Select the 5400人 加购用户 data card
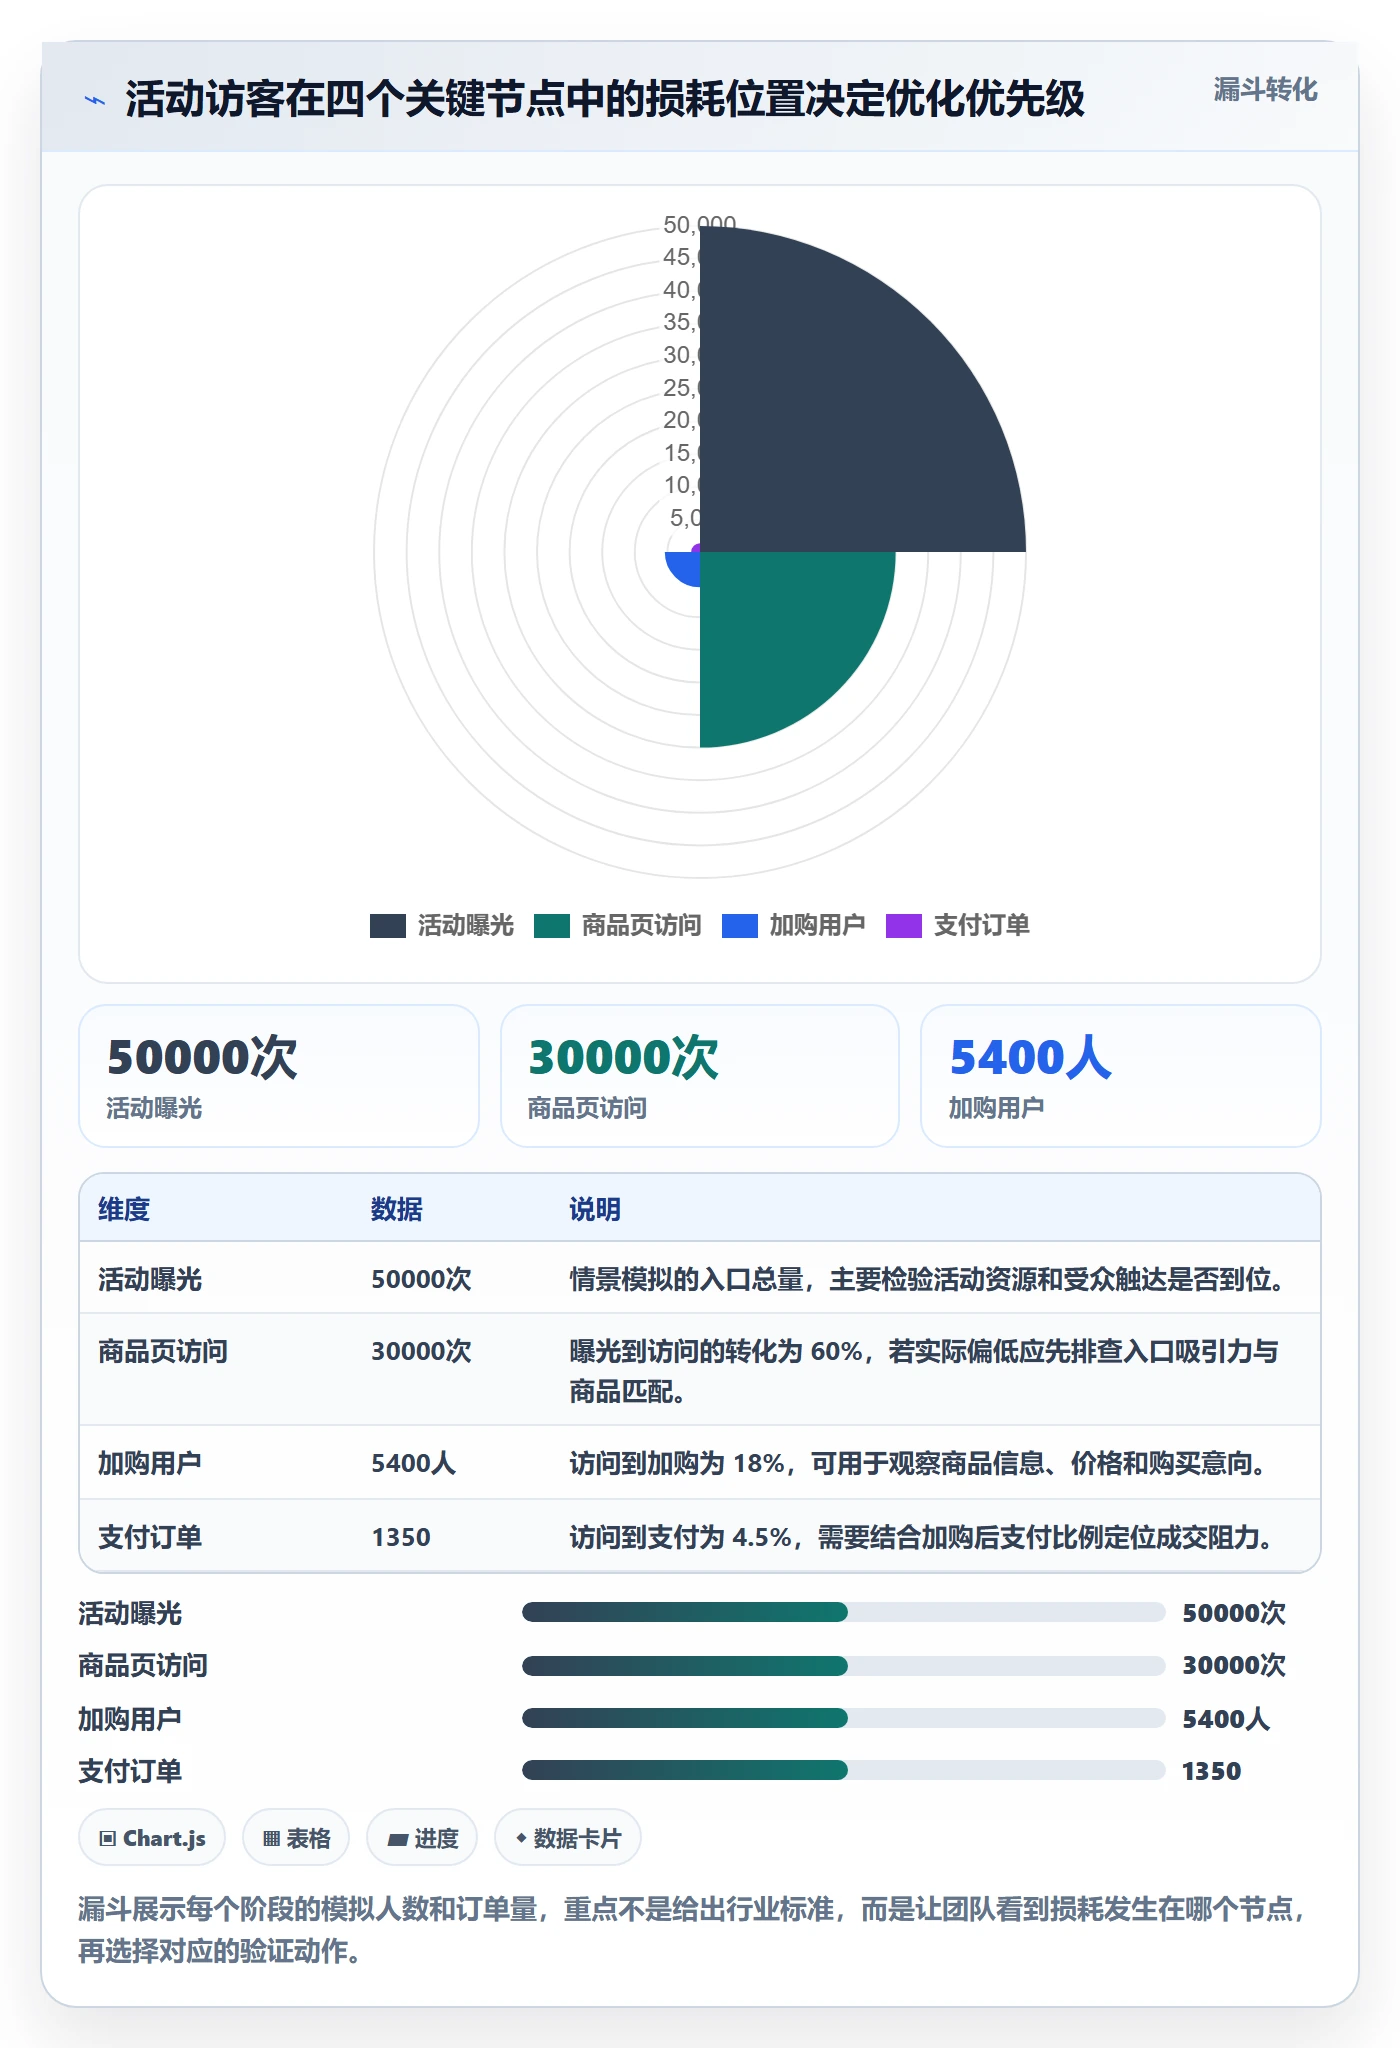Viewport: 1400px width, 2048px height. [x=1120, y=1076]
